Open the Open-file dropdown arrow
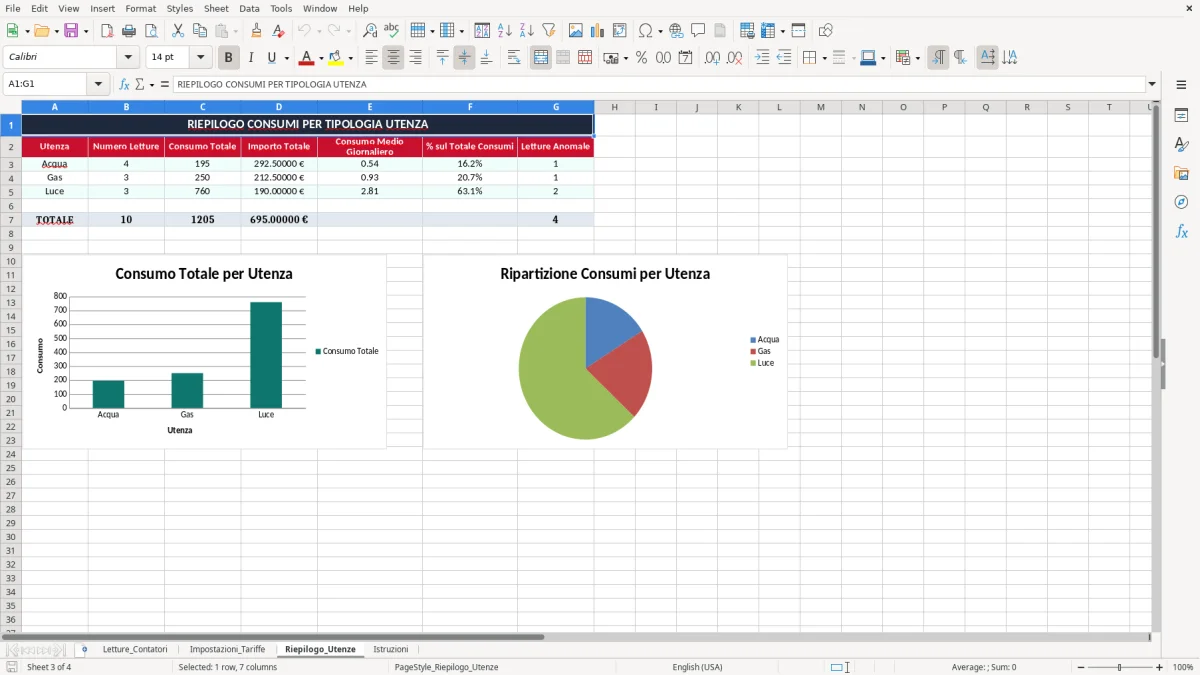Screen dimensions: 1200x675 (x=54, y=31)
